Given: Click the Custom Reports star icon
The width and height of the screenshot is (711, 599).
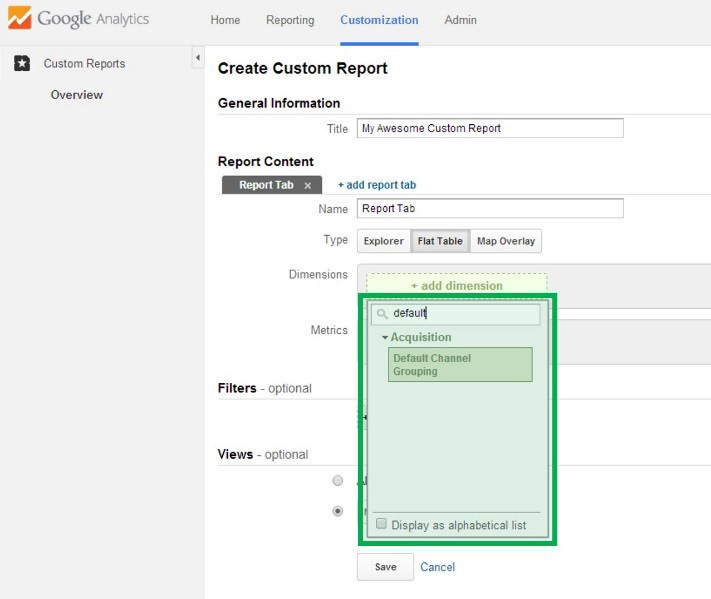Looking at the screenshot, I should (x=22, y=64).
